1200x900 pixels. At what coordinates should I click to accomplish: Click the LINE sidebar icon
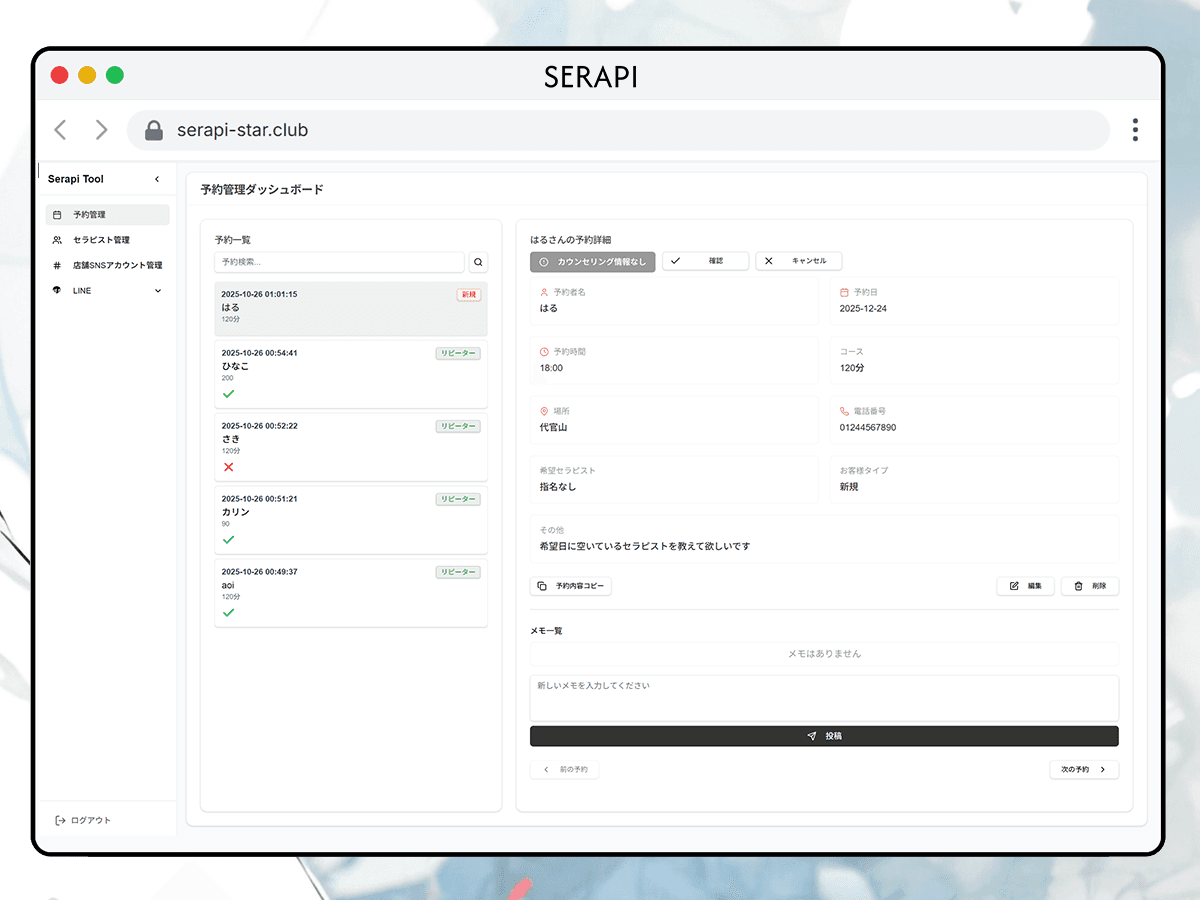pyautogui.click(x=57, y=290)
